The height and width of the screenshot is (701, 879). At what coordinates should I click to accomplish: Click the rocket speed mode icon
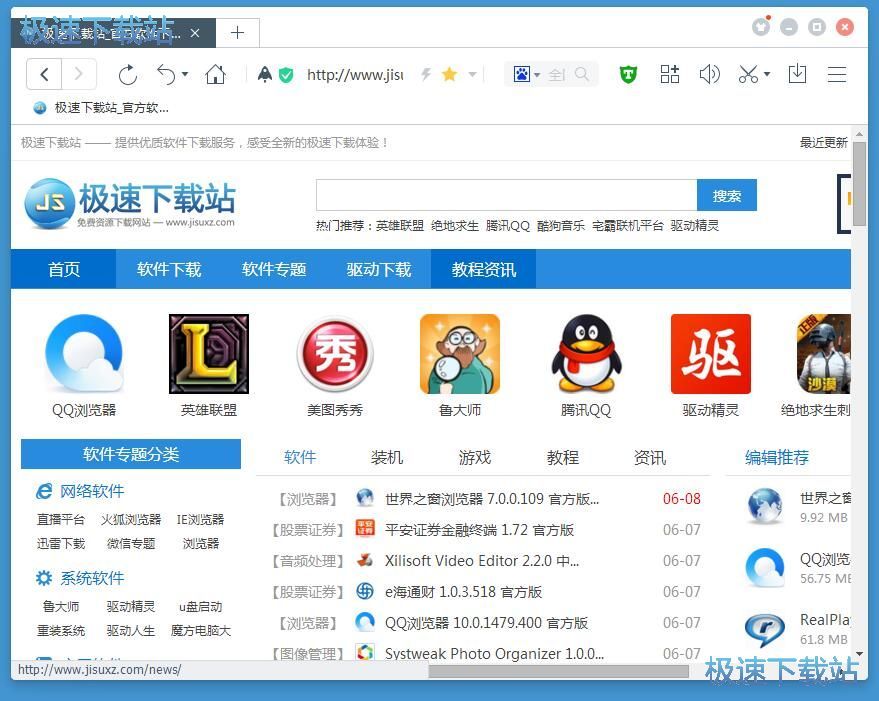click(x=265, y=74)
